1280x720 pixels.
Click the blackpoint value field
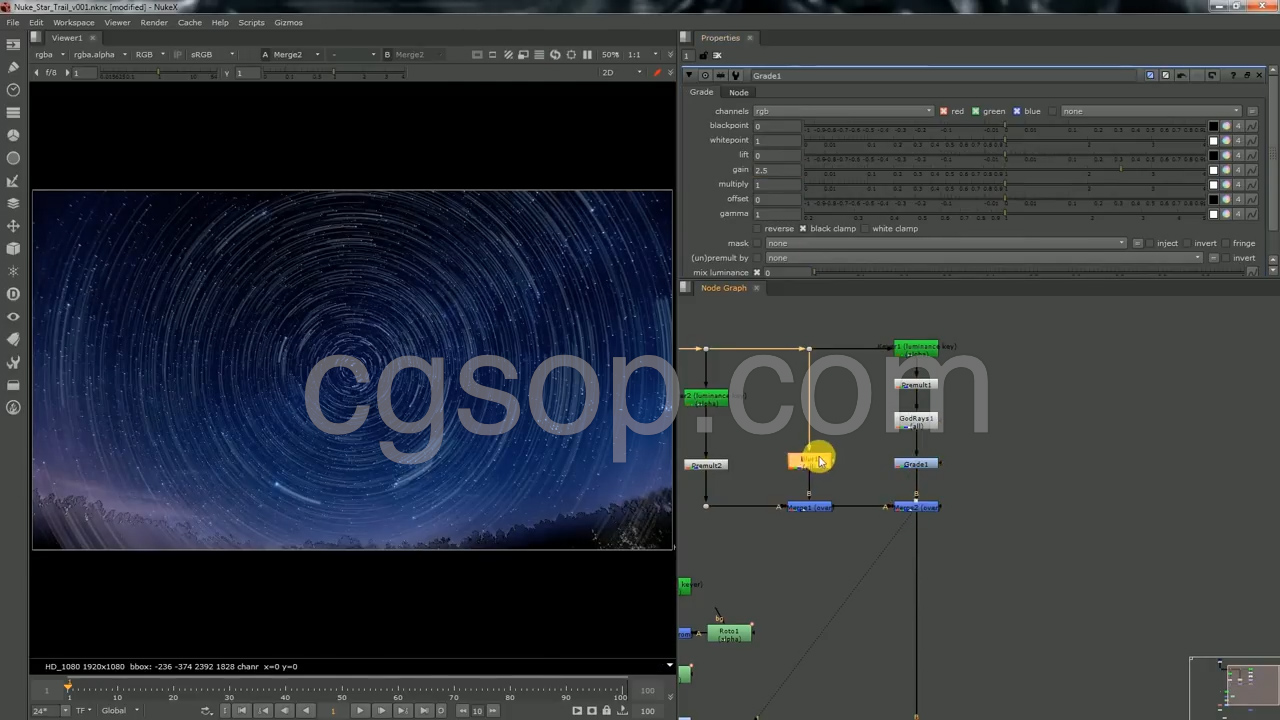pos(778,126)
